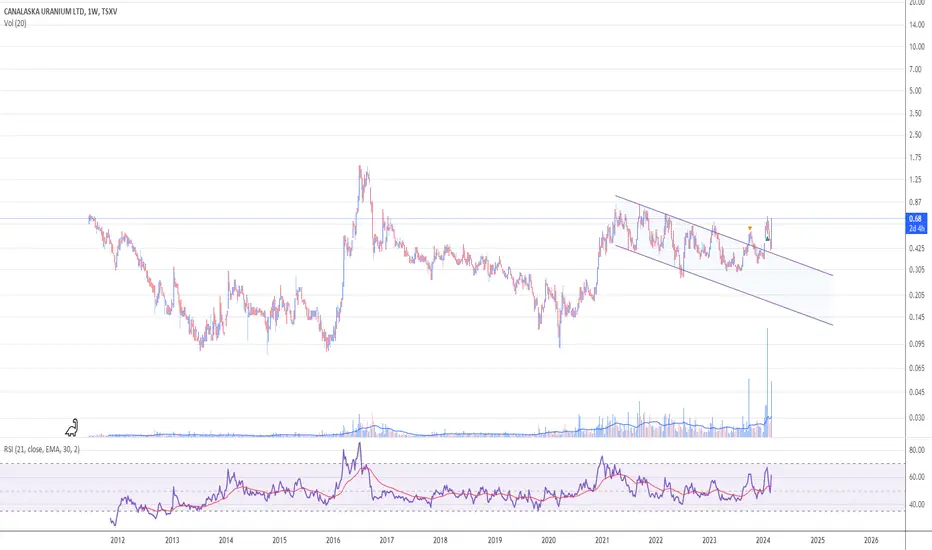Click the 0.030 price scale label
The image size is (932, 550).
click(x=917, y=417)
